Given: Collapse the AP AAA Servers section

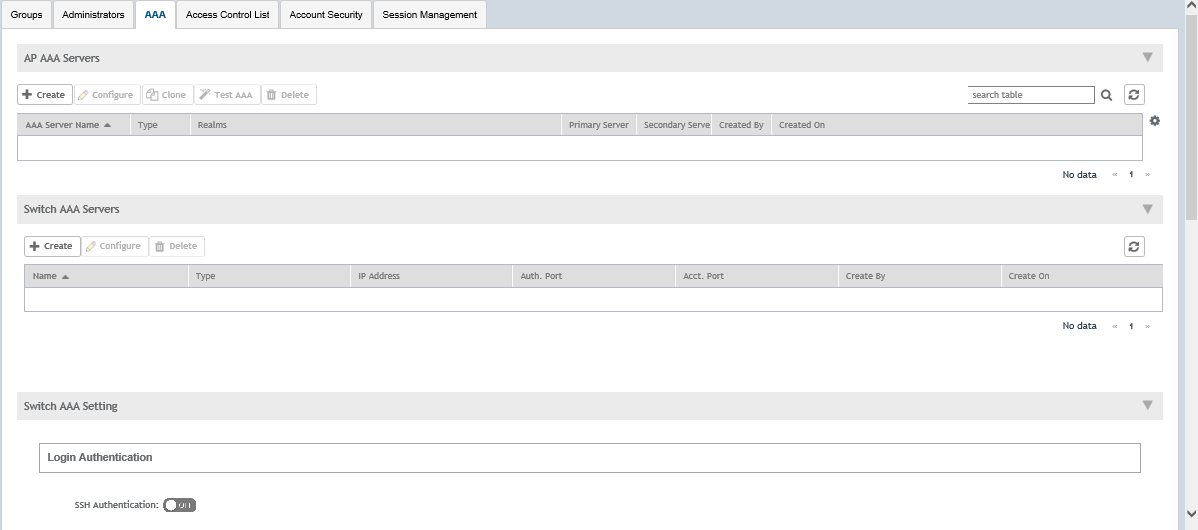Looking at the screenshot, I should point(1147,58).
